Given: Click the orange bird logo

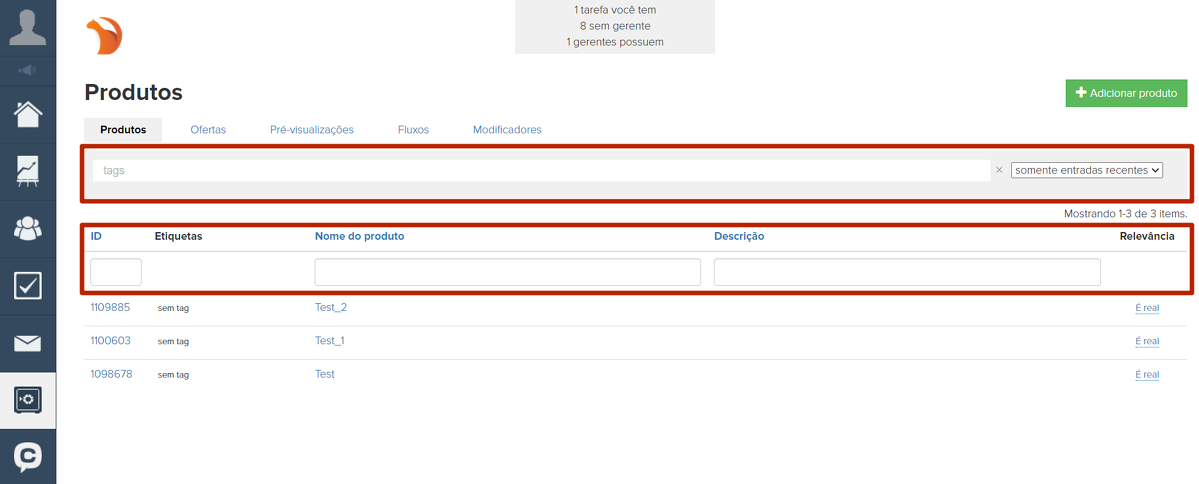Looking at the screenshot, I should 104,36.
